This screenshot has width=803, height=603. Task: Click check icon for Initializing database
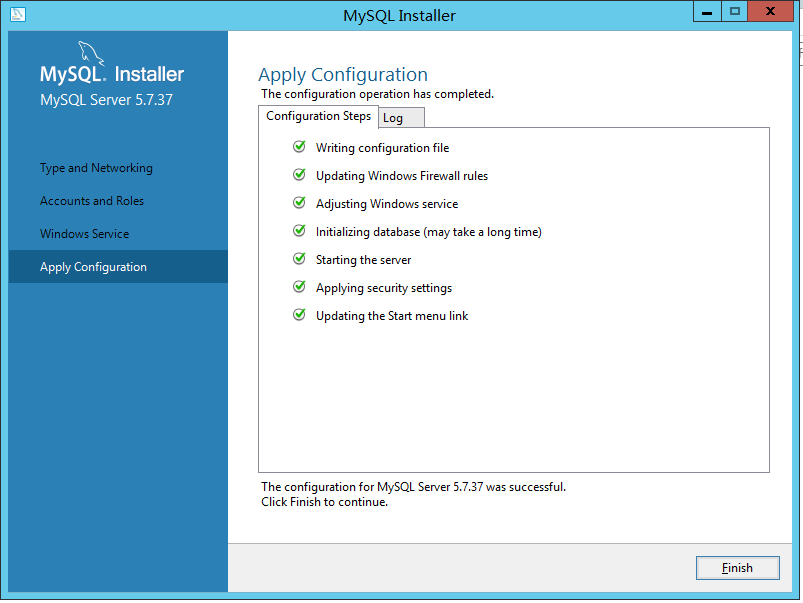pos(299,231)
